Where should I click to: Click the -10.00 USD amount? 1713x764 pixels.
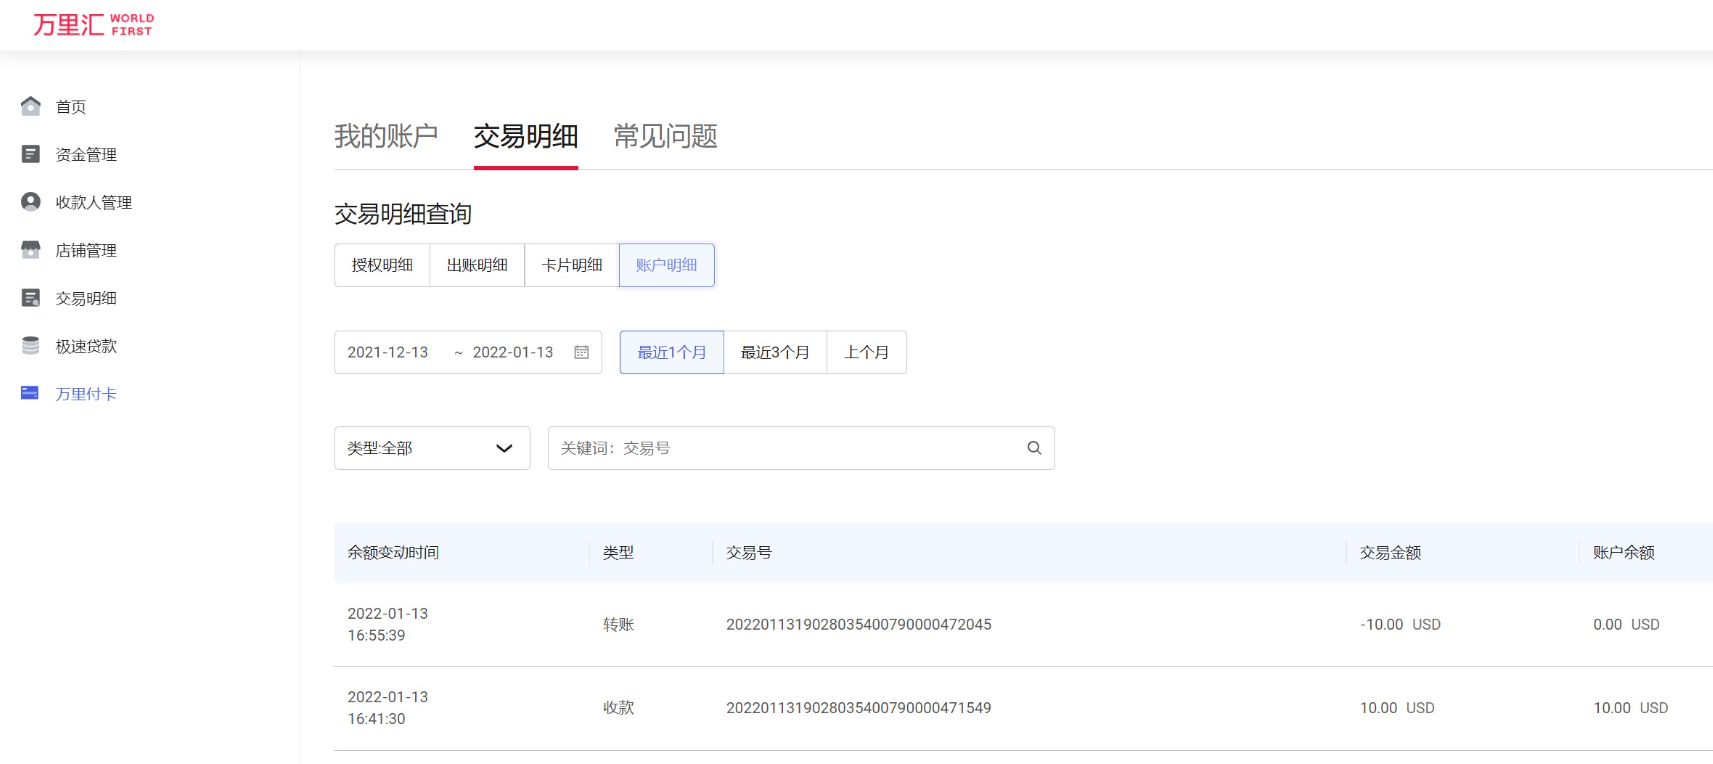pos(1401,624)
